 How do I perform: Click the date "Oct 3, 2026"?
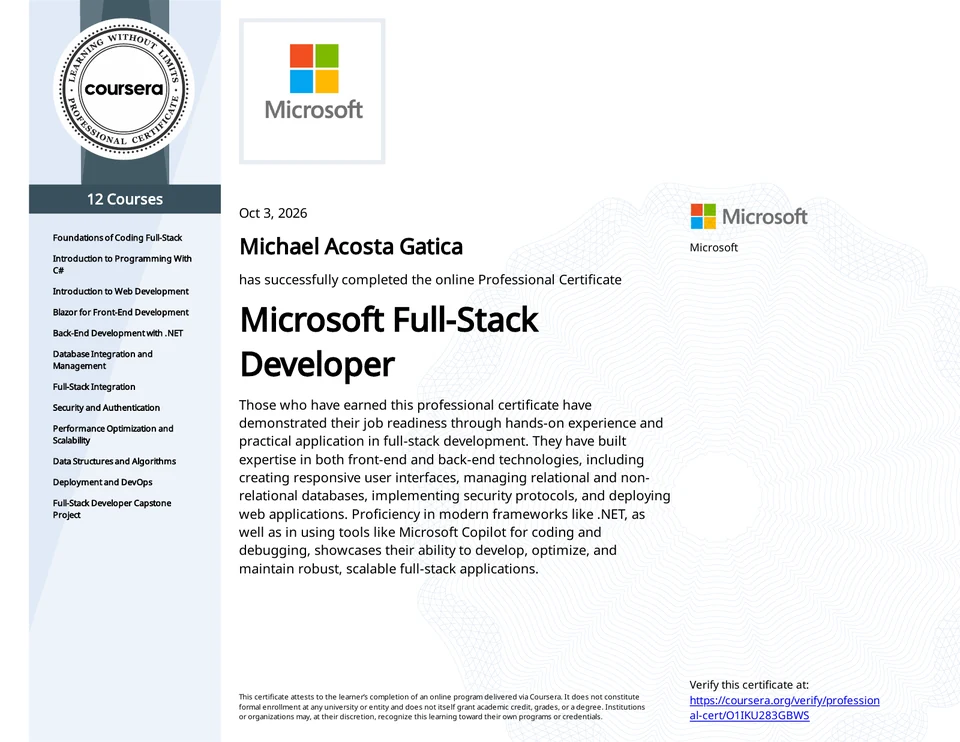(x=273, y=213)
